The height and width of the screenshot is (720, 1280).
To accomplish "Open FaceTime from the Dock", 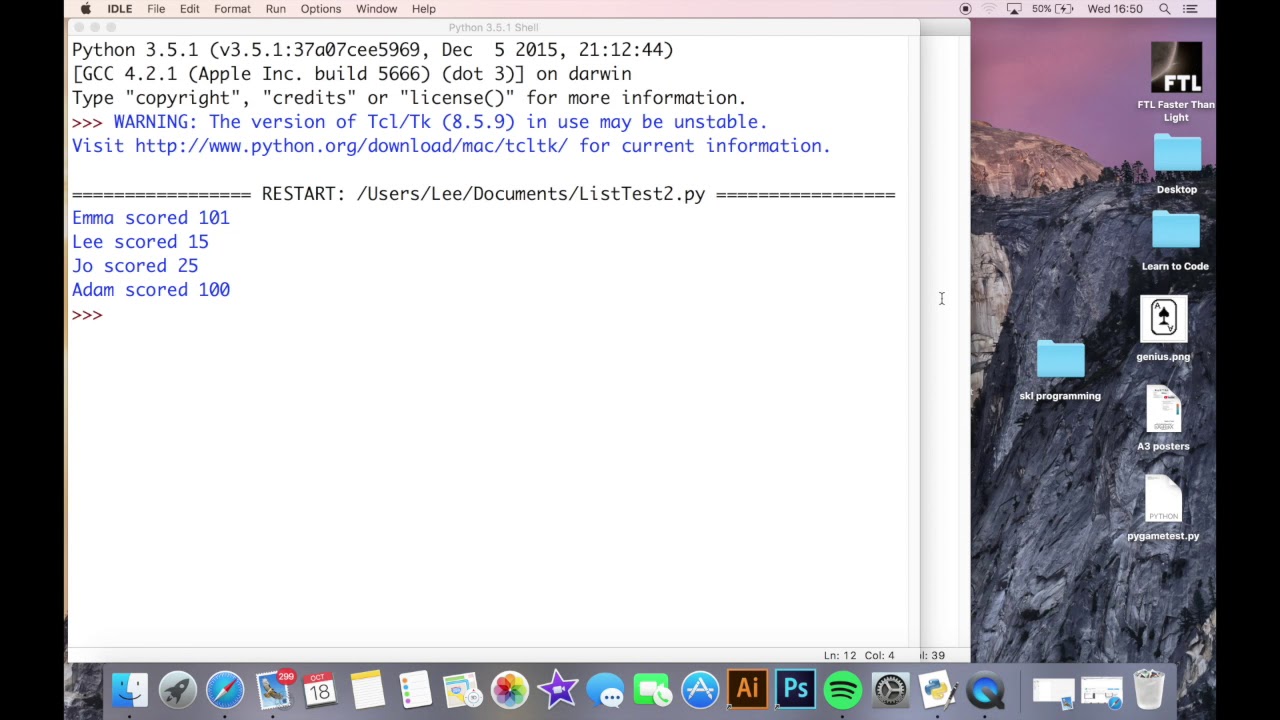I will [652, 690].
